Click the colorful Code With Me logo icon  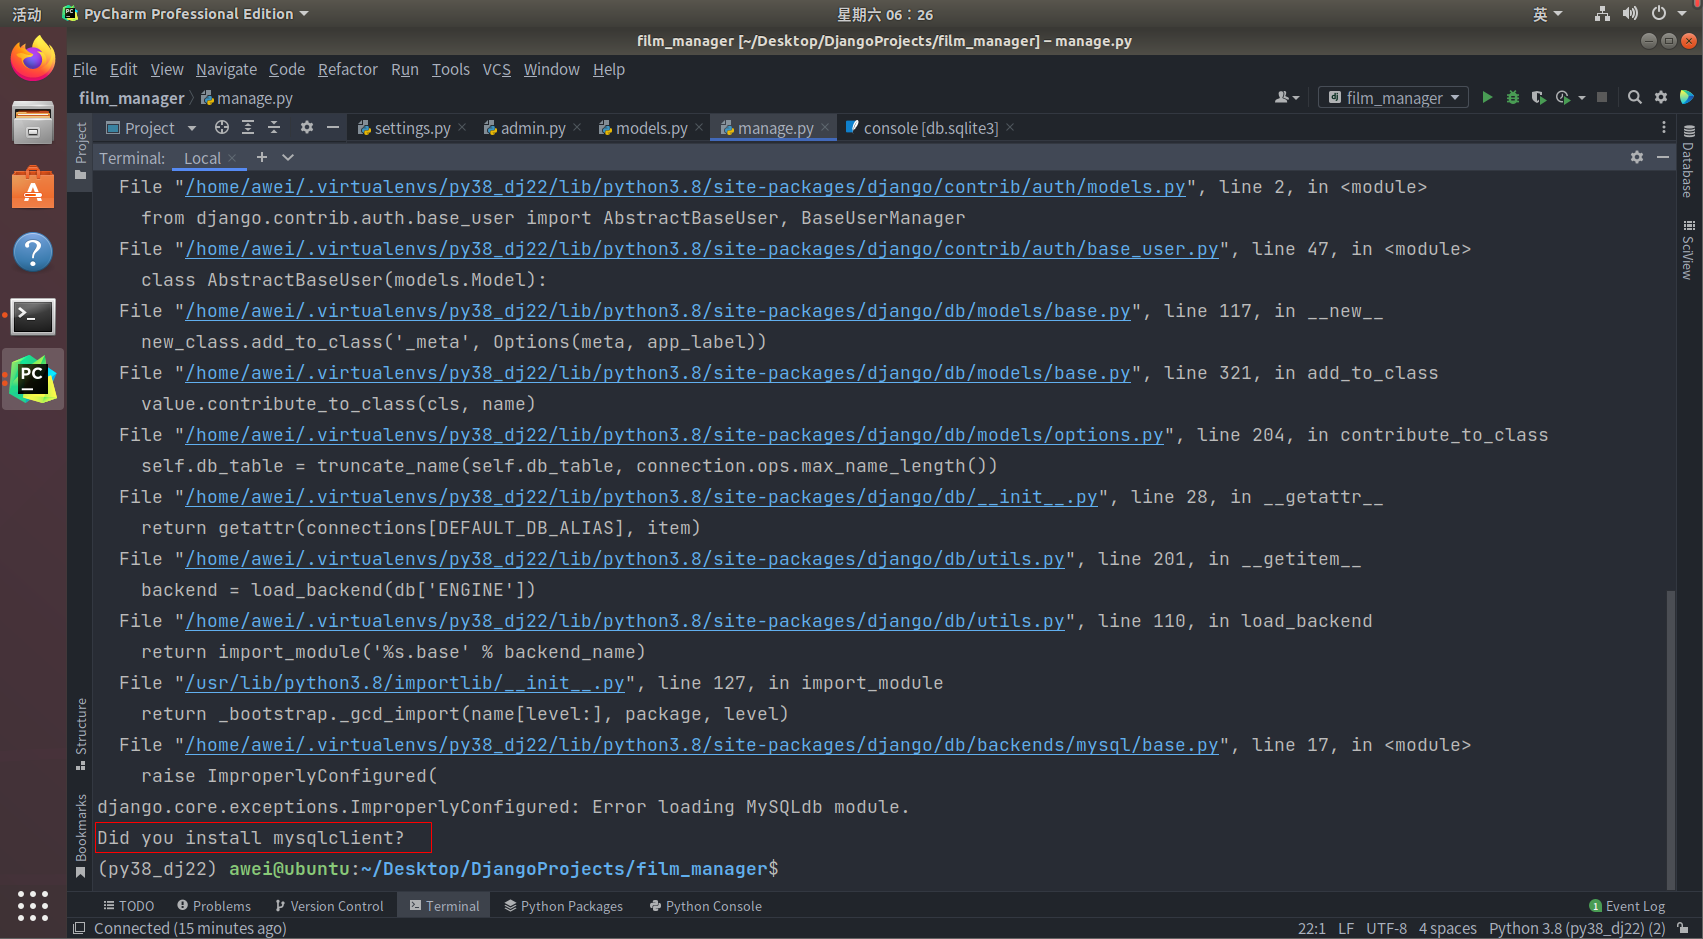pyautogui.click(x=1687, y=97)
